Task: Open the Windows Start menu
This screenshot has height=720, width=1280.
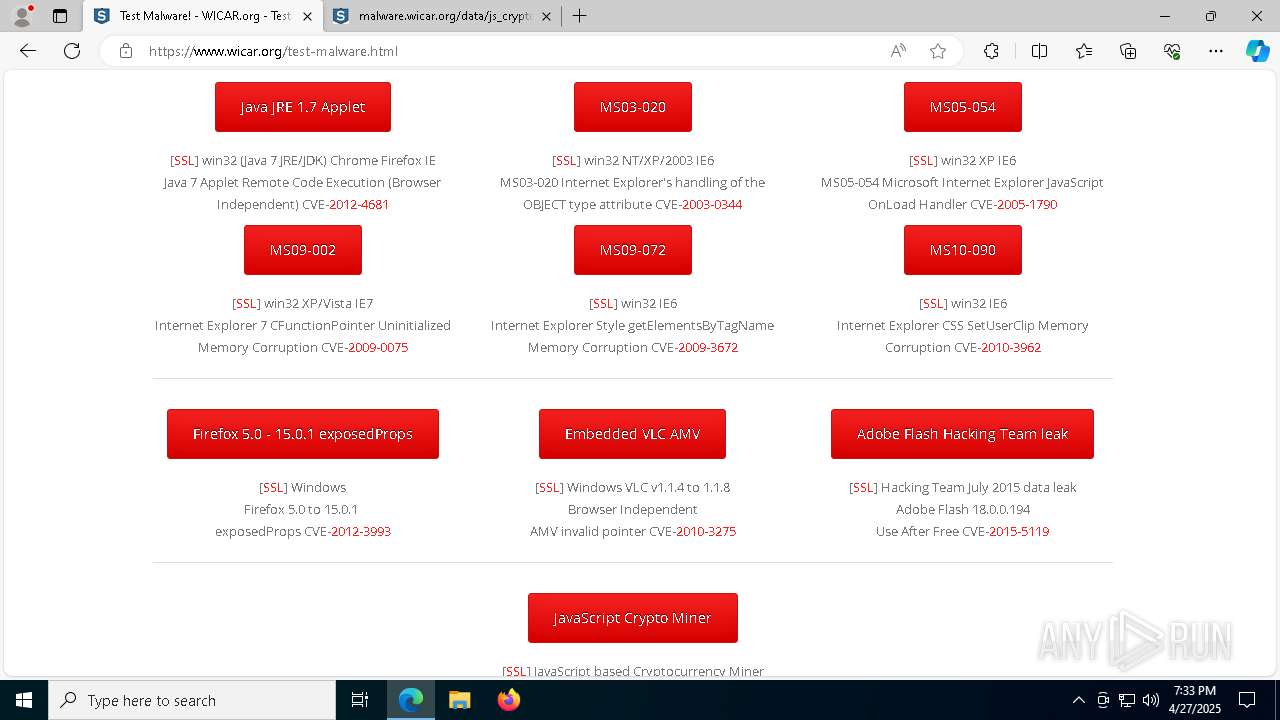Action: click(x=24, y=700)
